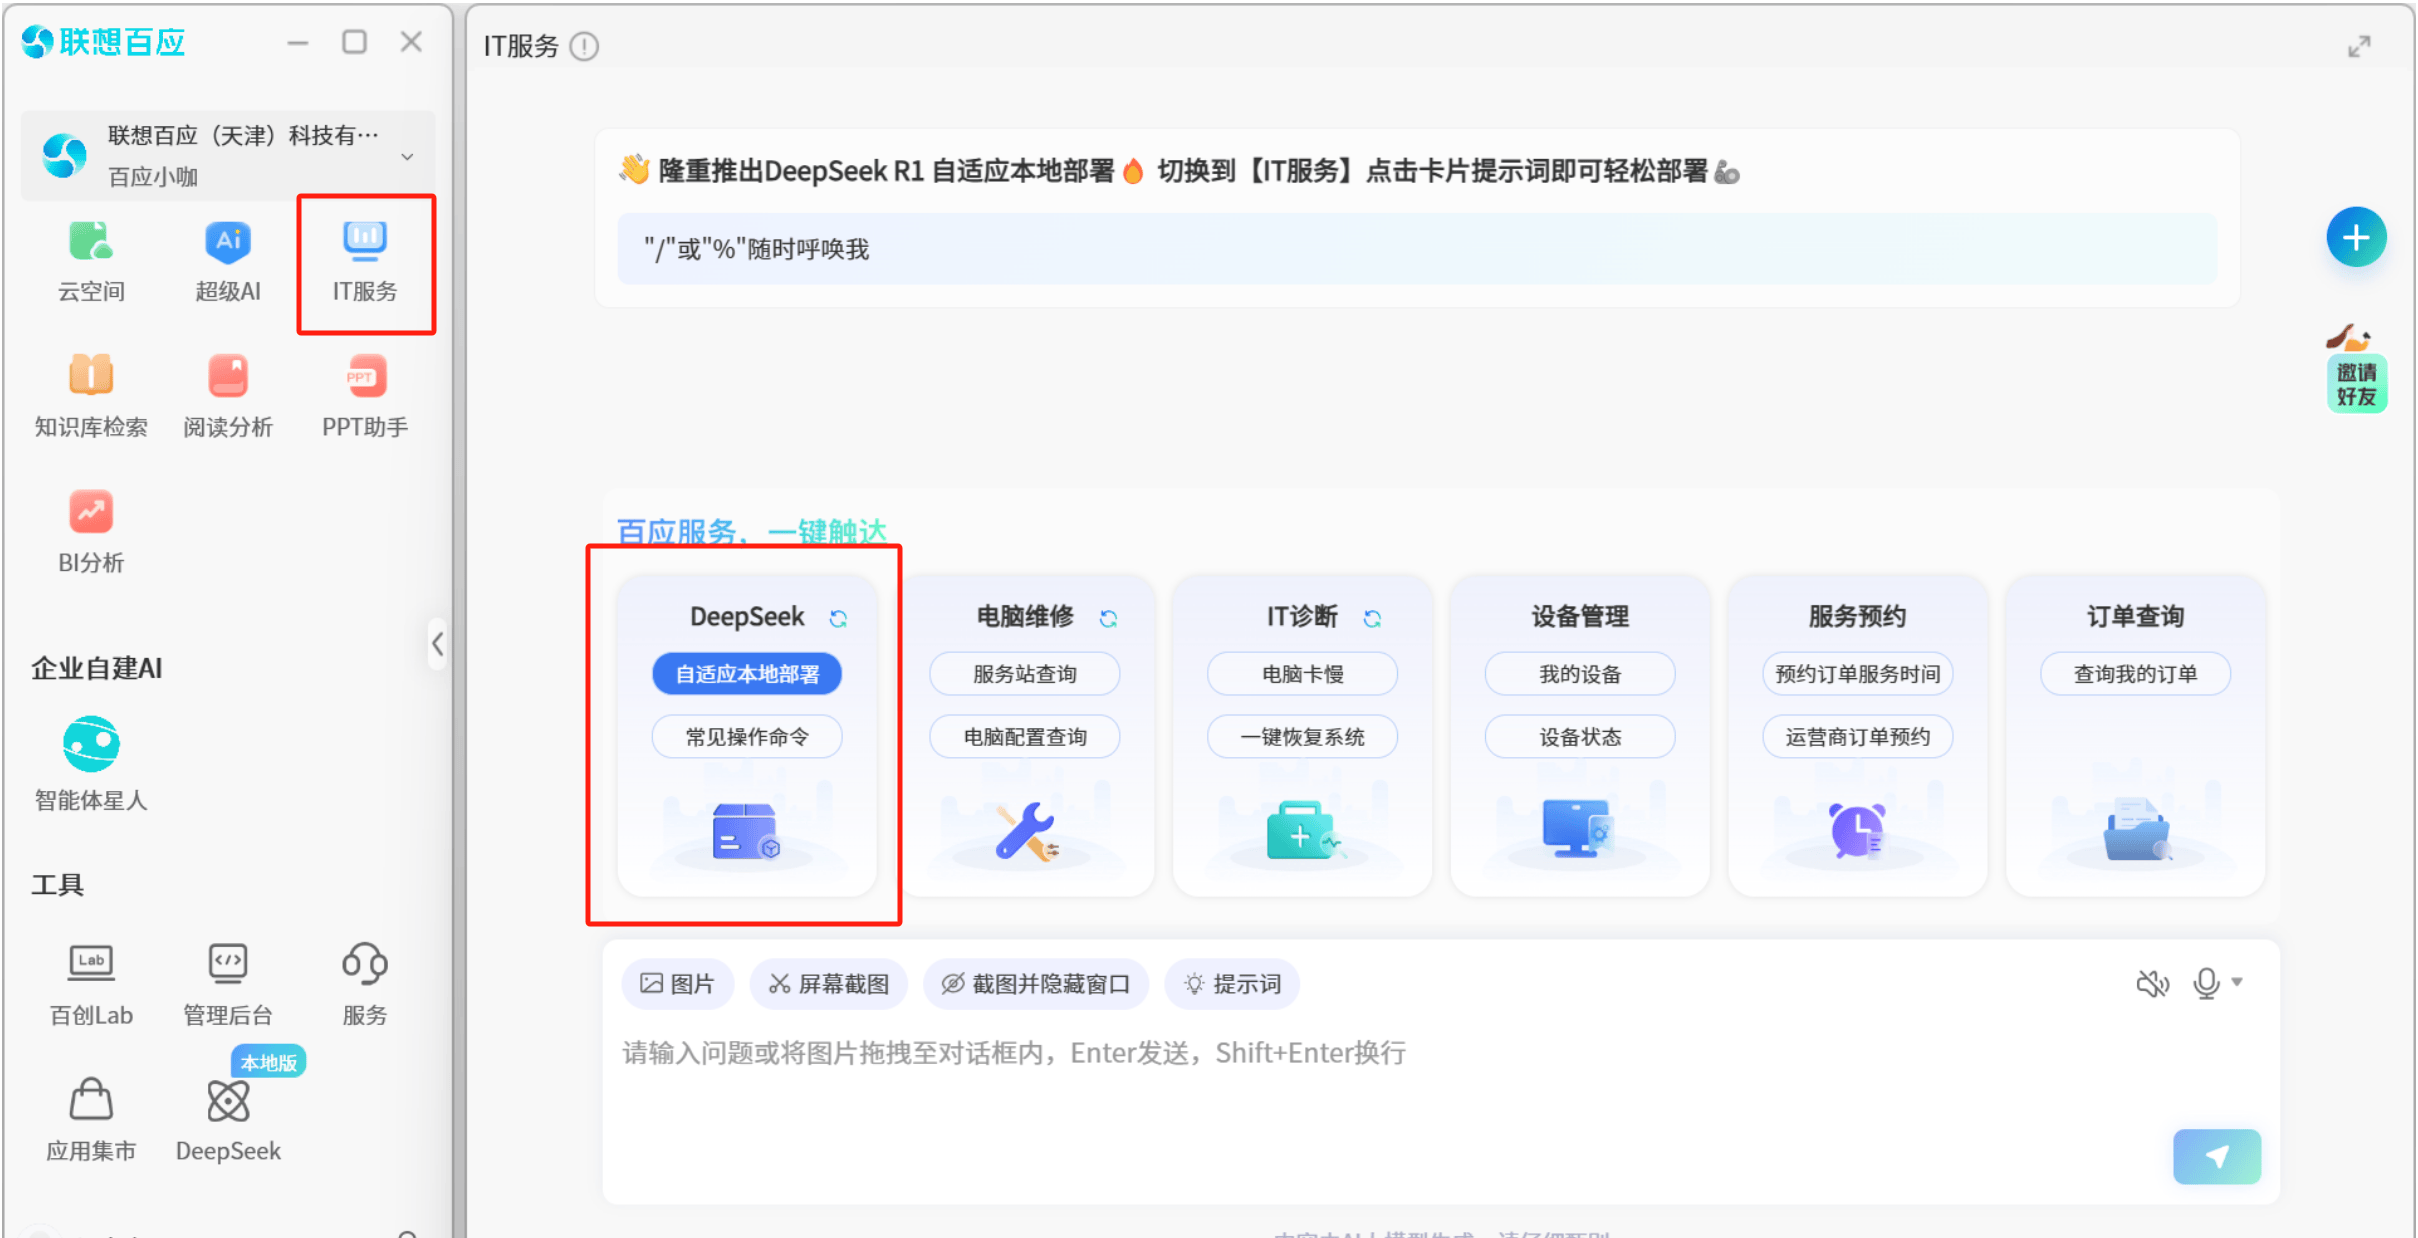Image resolution: width=2418 pixels, height=1238 pixels.
Task: Expand the microphone options arrow
Action: 2237,983
